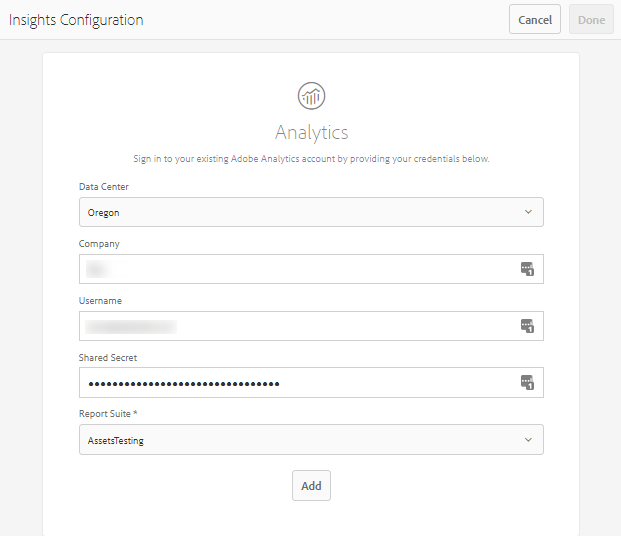Viewport: 621px width, 536px height.
Task: Click into the Username text field
Action: click(x=300, y=326)
